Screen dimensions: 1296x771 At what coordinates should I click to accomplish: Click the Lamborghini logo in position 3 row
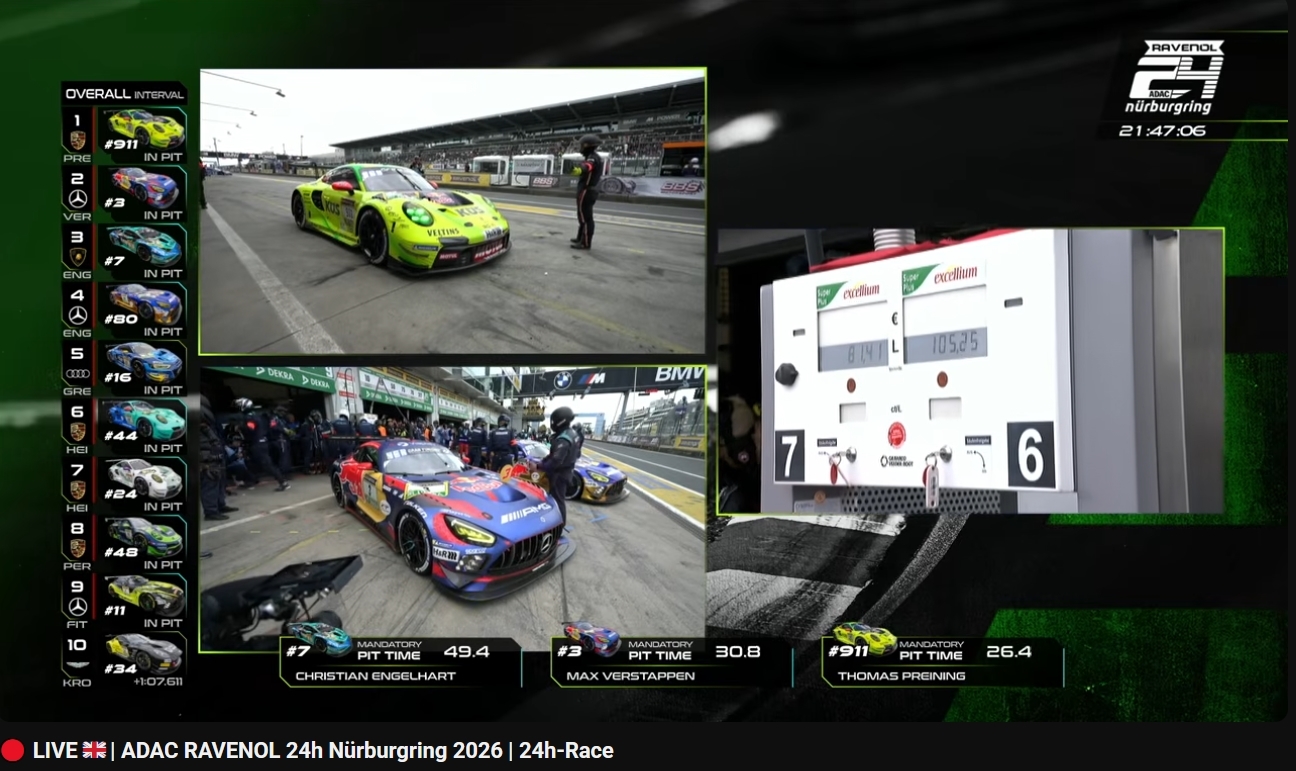pos(77,256)
